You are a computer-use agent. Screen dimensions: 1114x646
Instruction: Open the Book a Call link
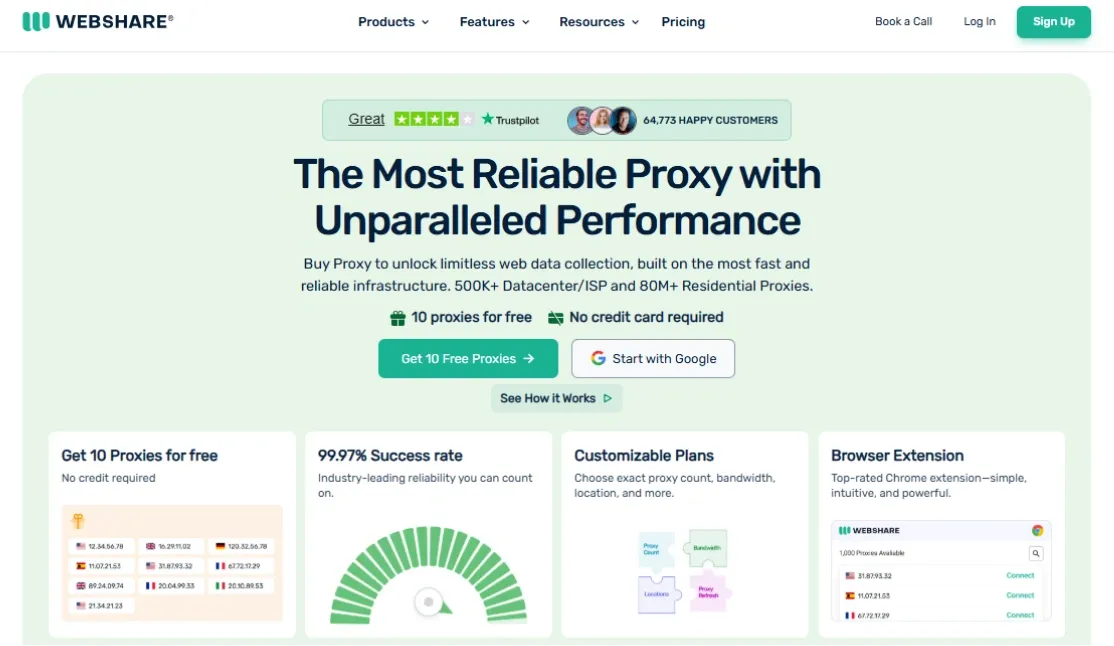click(903, 21)
